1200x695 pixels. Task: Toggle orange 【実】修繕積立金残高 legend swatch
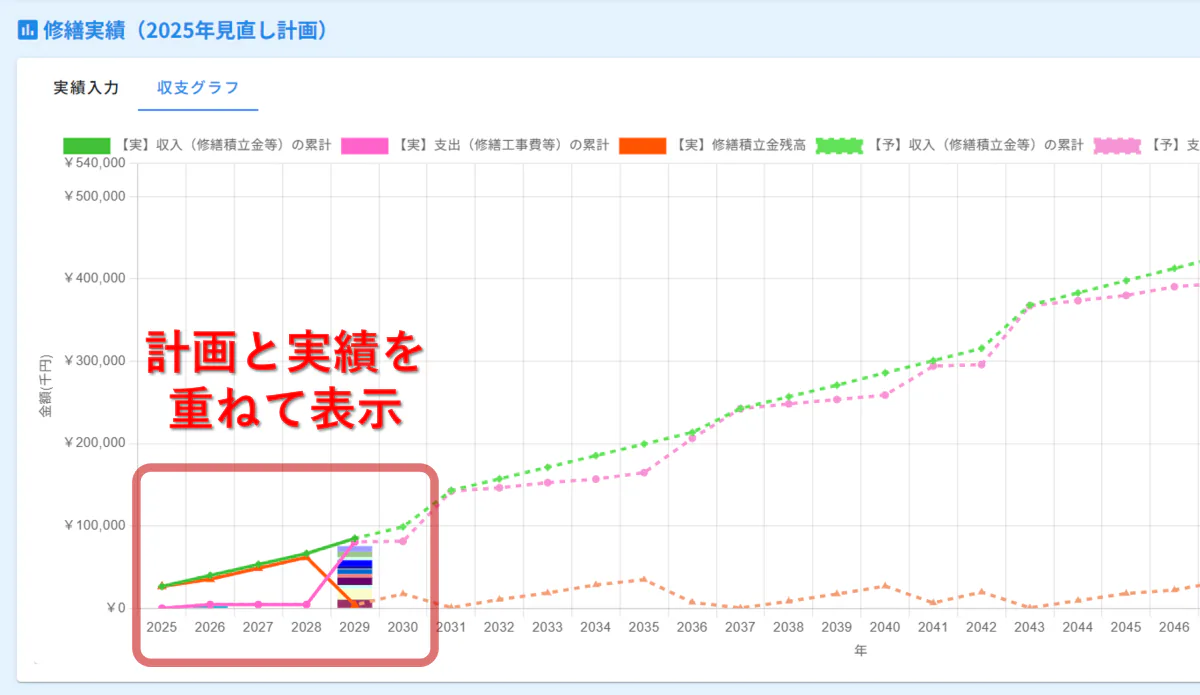point(643,145)
